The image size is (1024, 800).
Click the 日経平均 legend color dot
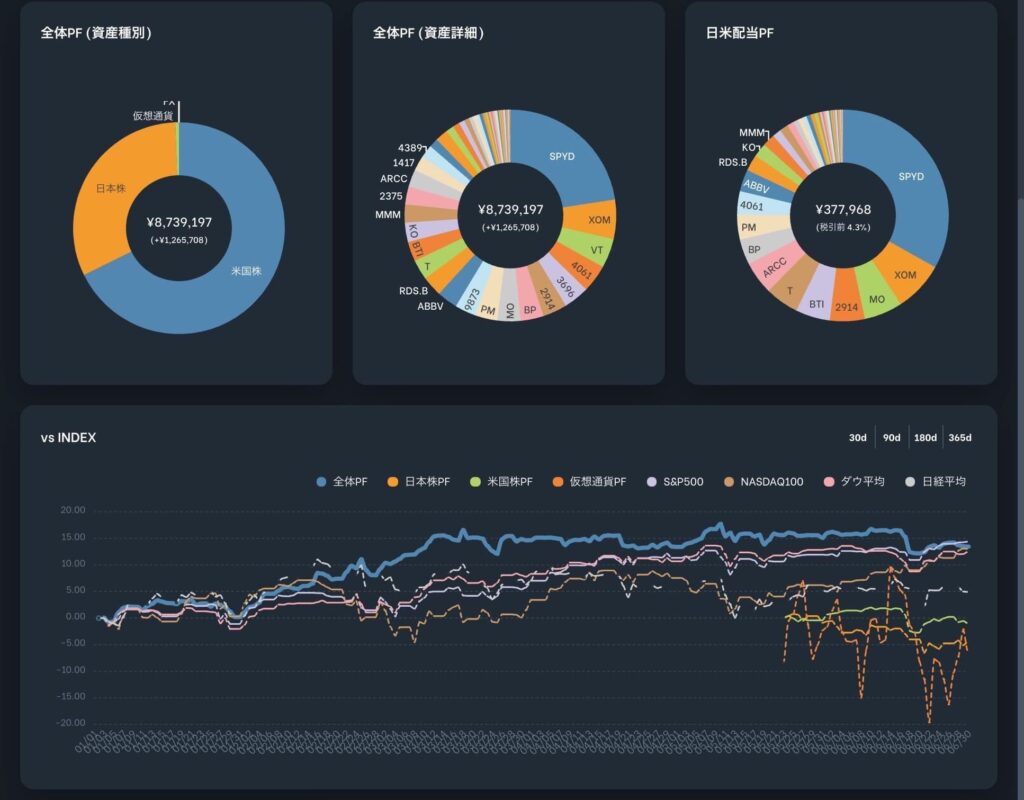(945, 482)
